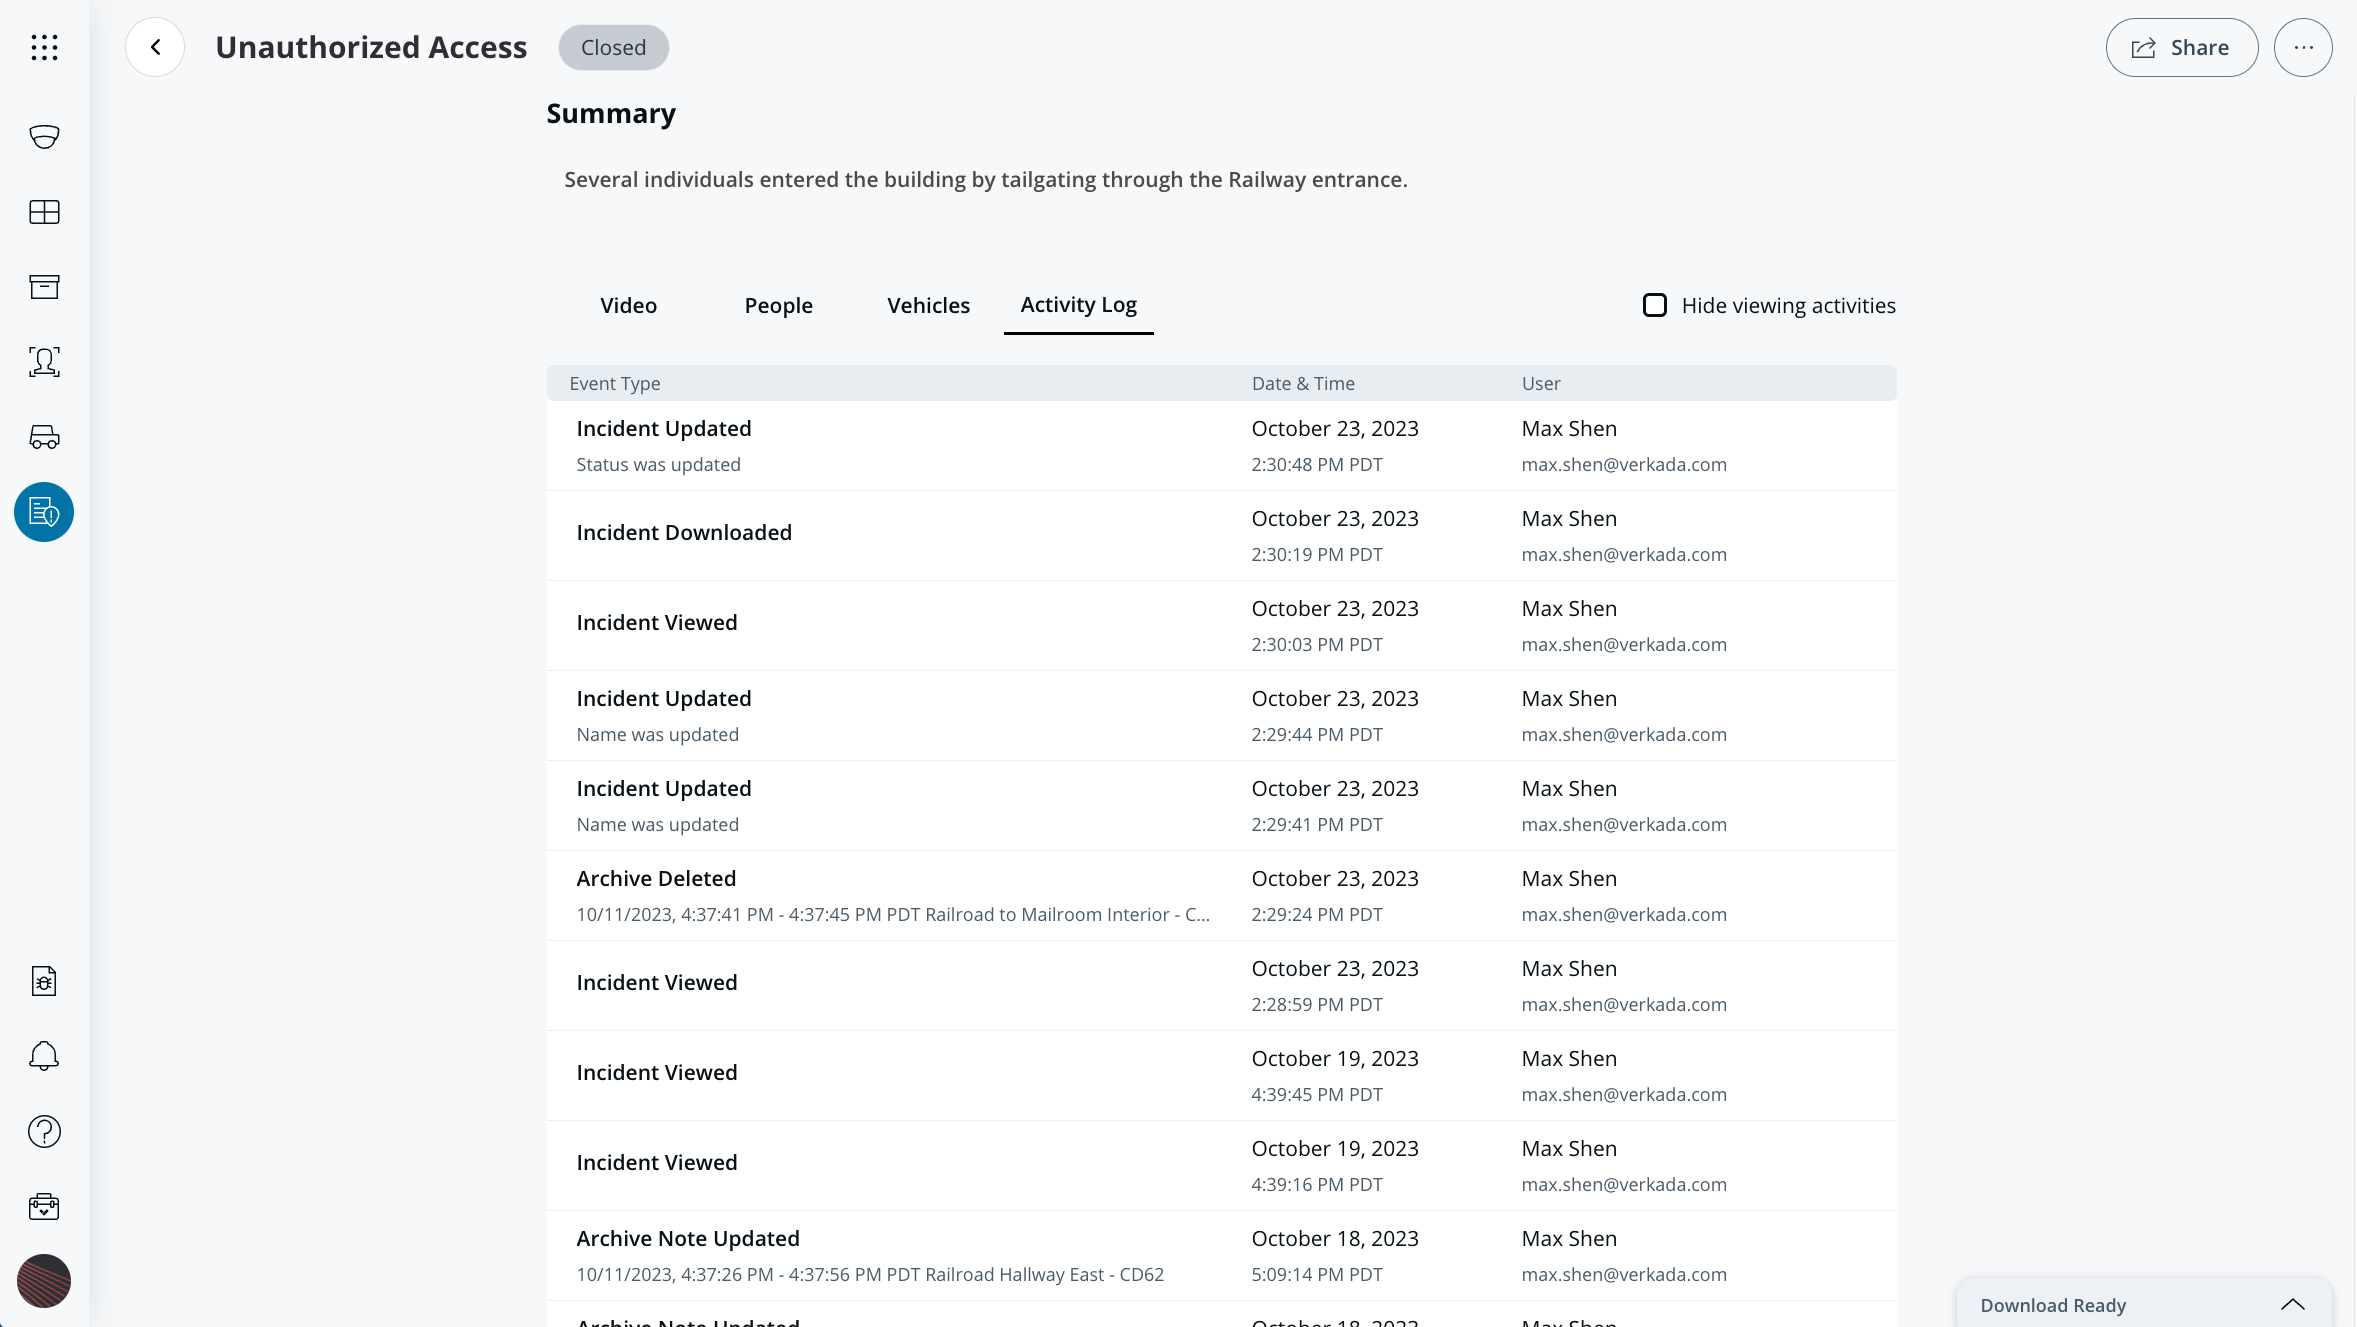This screenshot has width=2357, height=1327.
Task: Click the bell/notifications icon in sidebar
Action: (44, 1055)
